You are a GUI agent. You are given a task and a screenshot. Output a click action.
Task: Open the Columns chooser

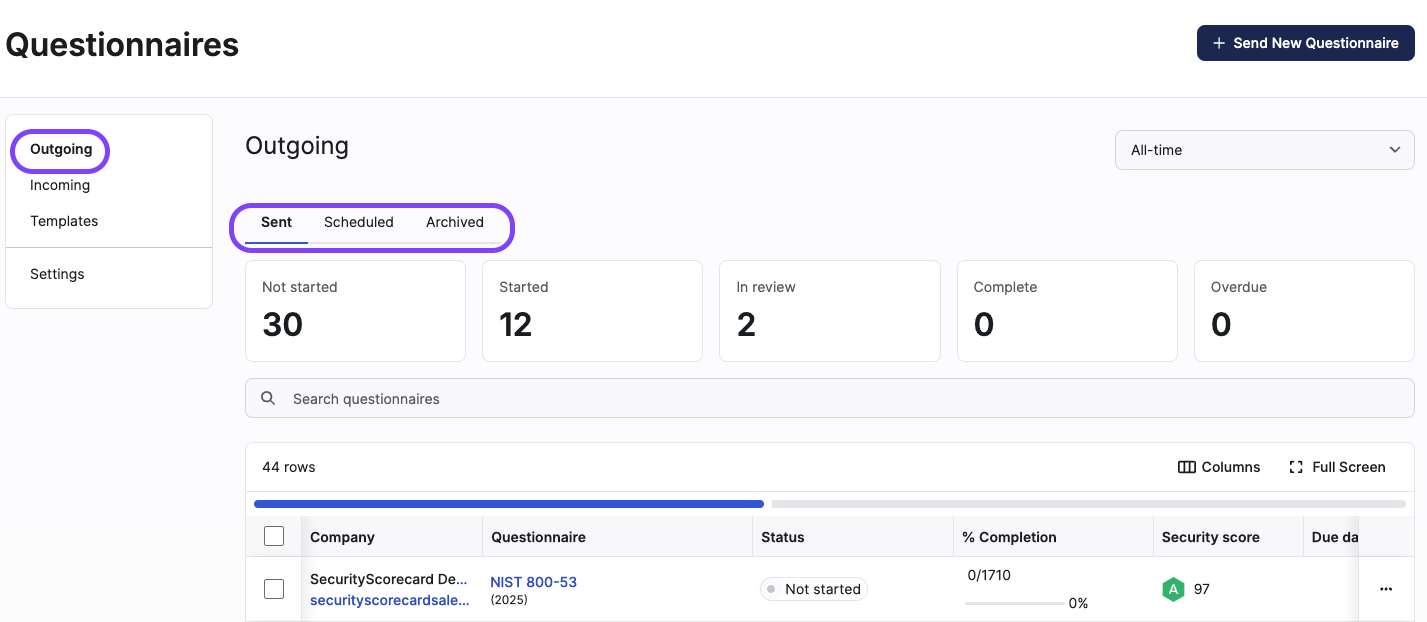1219,467
